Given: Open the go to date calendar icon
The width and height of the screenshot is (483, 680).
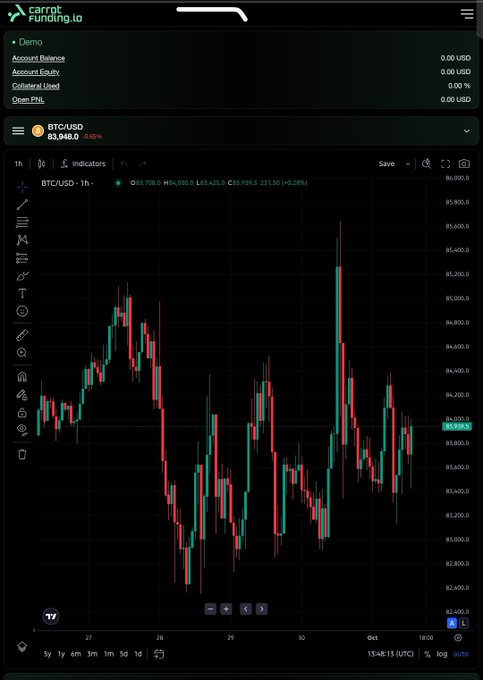Looking at the screenshot, I should 159,654.
